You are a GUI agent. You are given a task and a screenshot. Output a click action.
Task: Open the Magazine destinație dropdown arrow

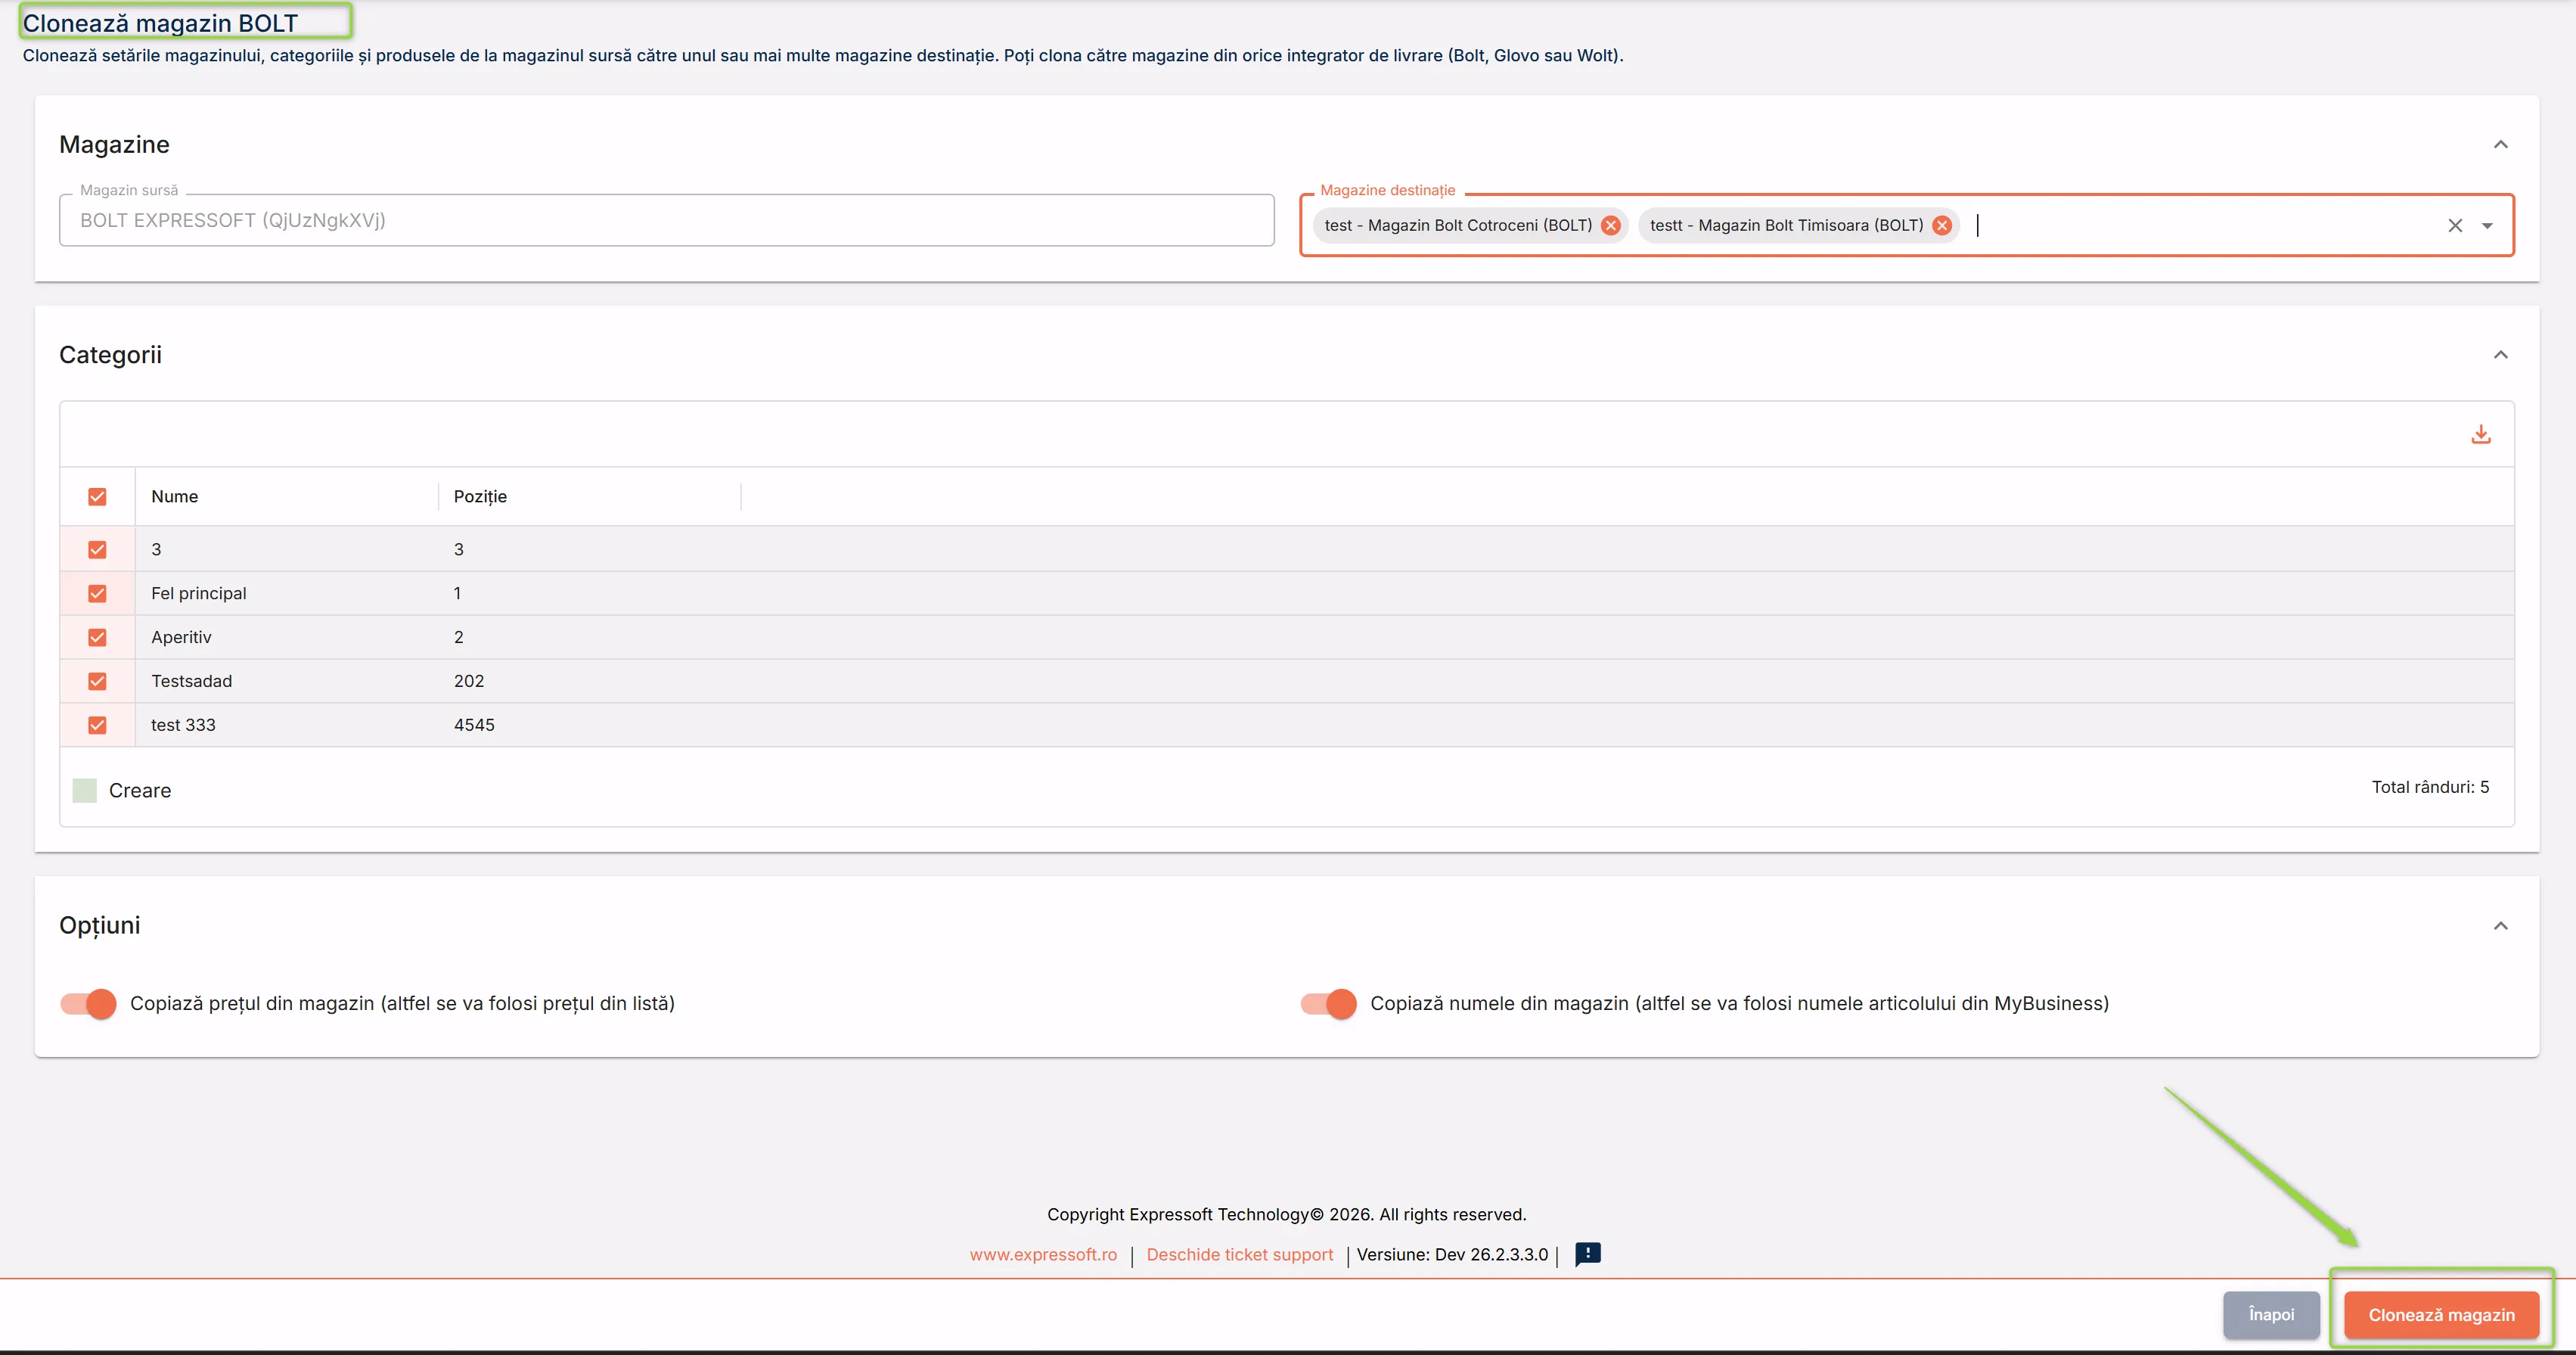(2487, 226)
